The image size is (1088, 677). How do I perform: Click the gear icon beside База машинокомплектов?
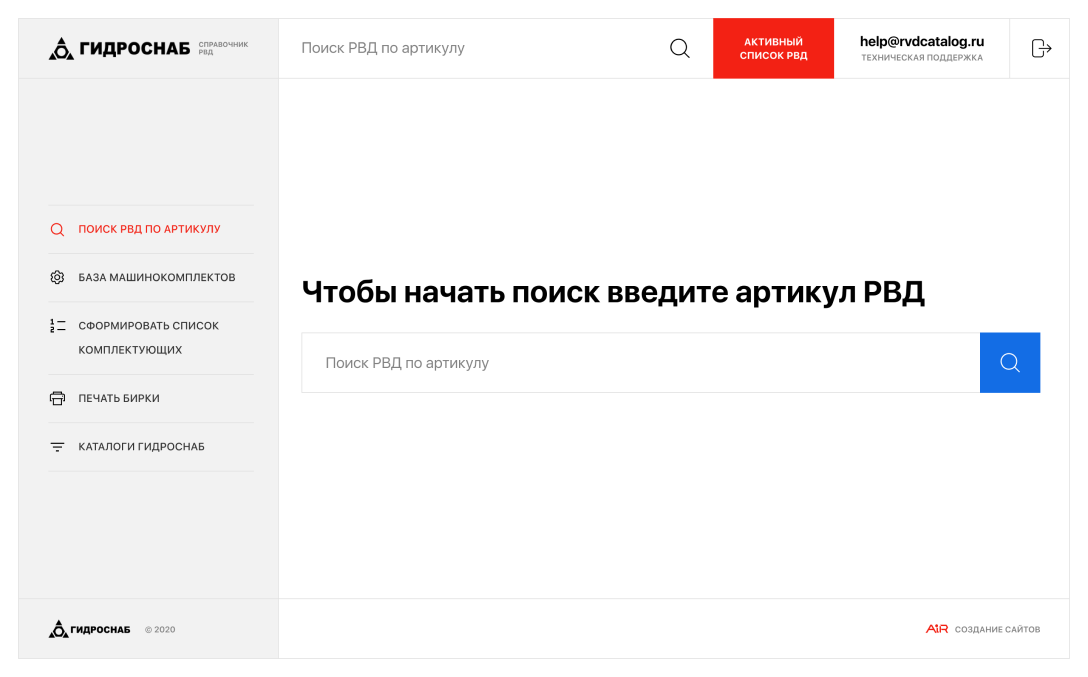pos(57,277)
